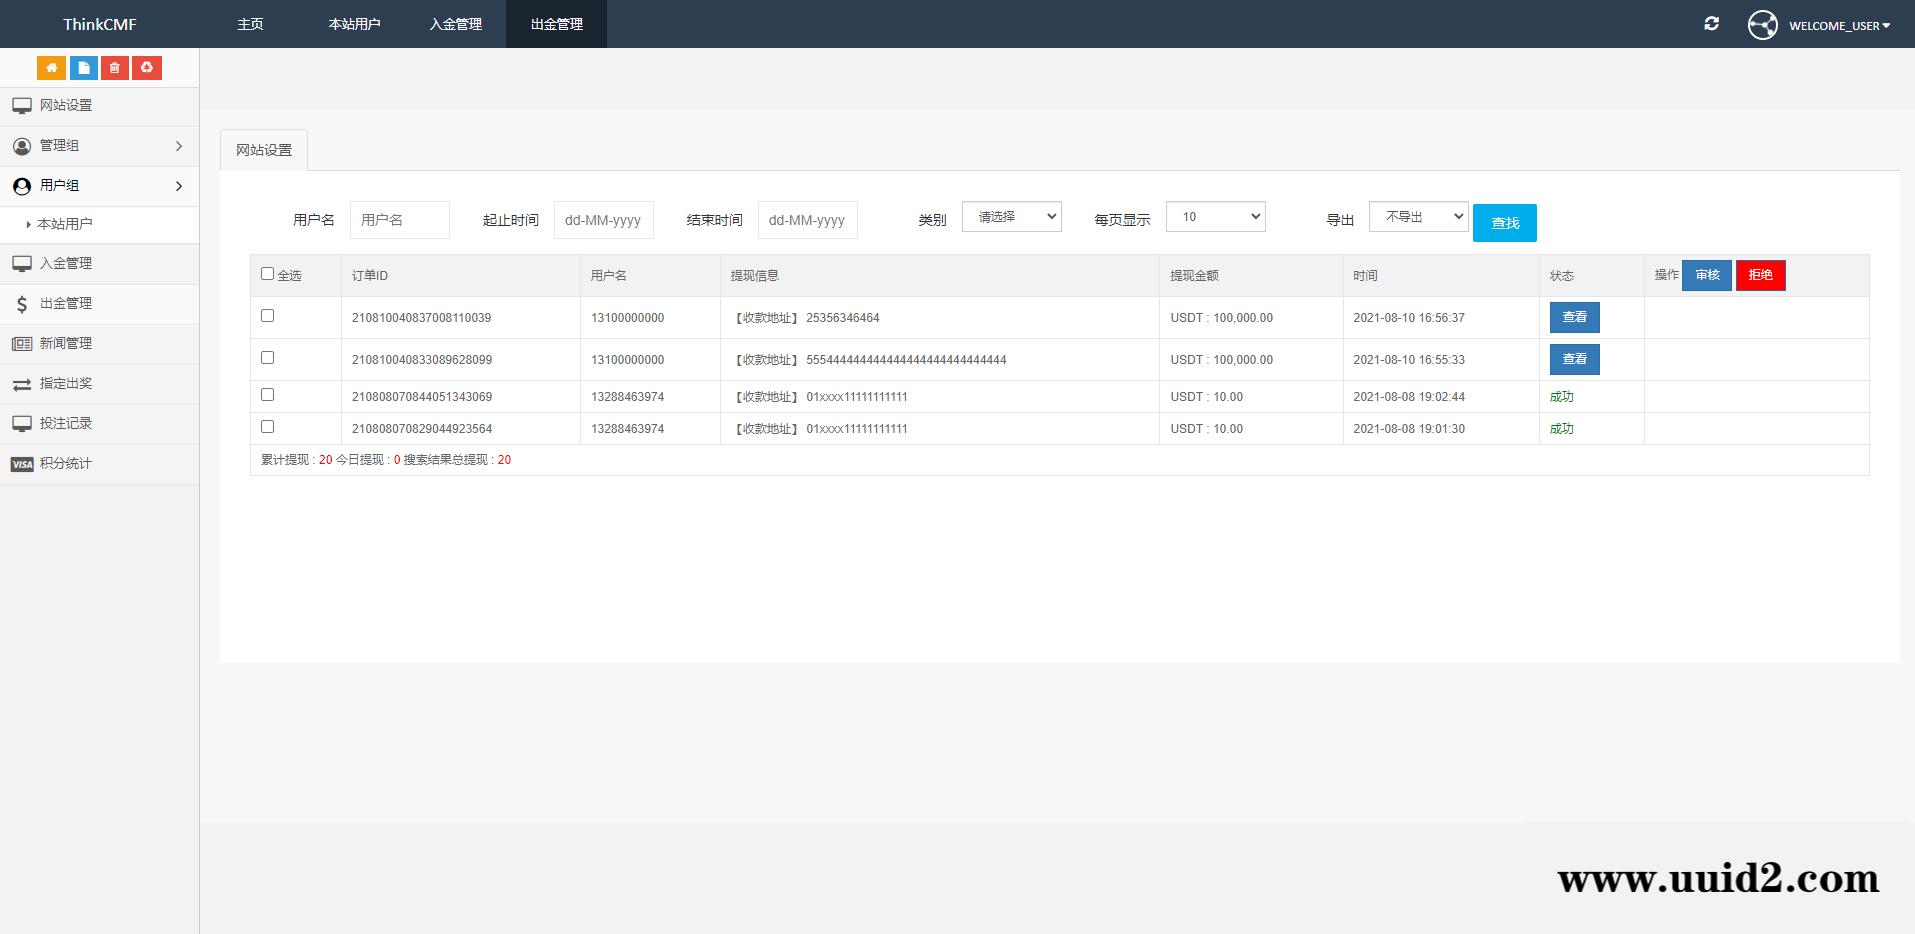Check the checkbox for order 210808070829044923564
The image size is (1915, 934).
pos(267,426)
